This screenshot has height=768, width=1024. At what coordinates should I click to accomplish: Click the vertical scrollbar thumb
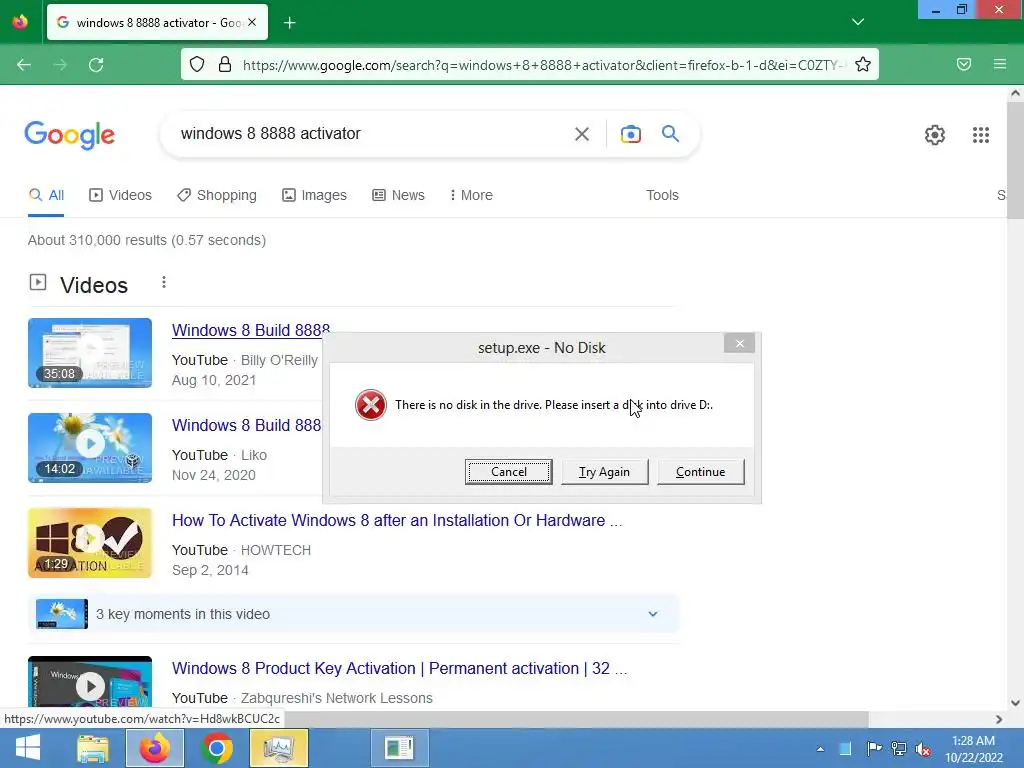click(x=1015, y=160)
